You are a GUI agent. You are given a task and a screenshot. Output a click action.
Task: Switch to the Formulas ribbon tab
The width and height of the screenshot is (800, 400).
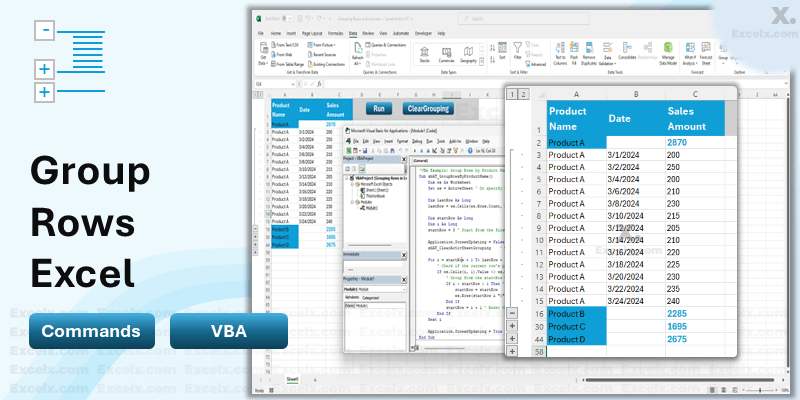pyautogui.click(x=335, y=33)
